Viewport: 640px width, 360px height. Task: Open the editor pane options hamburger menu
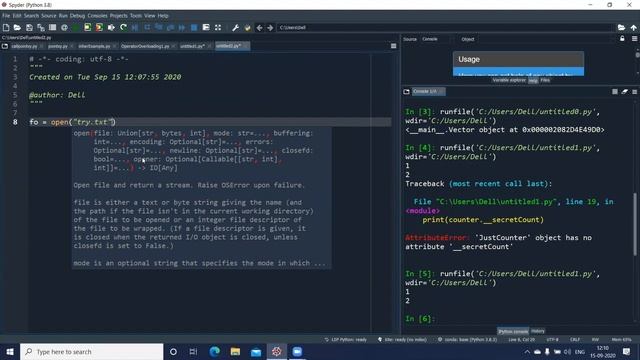393,46
